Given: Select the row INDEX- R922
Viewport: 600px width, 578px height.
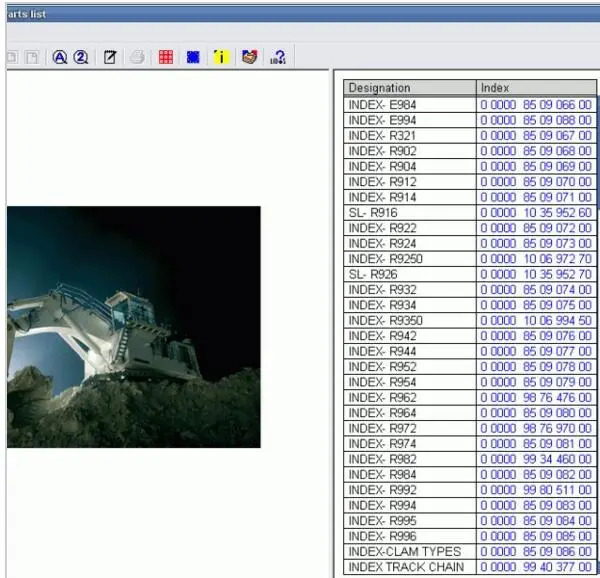Looking at the screenshot, I should pyautogui.click(x=470, y=228).
